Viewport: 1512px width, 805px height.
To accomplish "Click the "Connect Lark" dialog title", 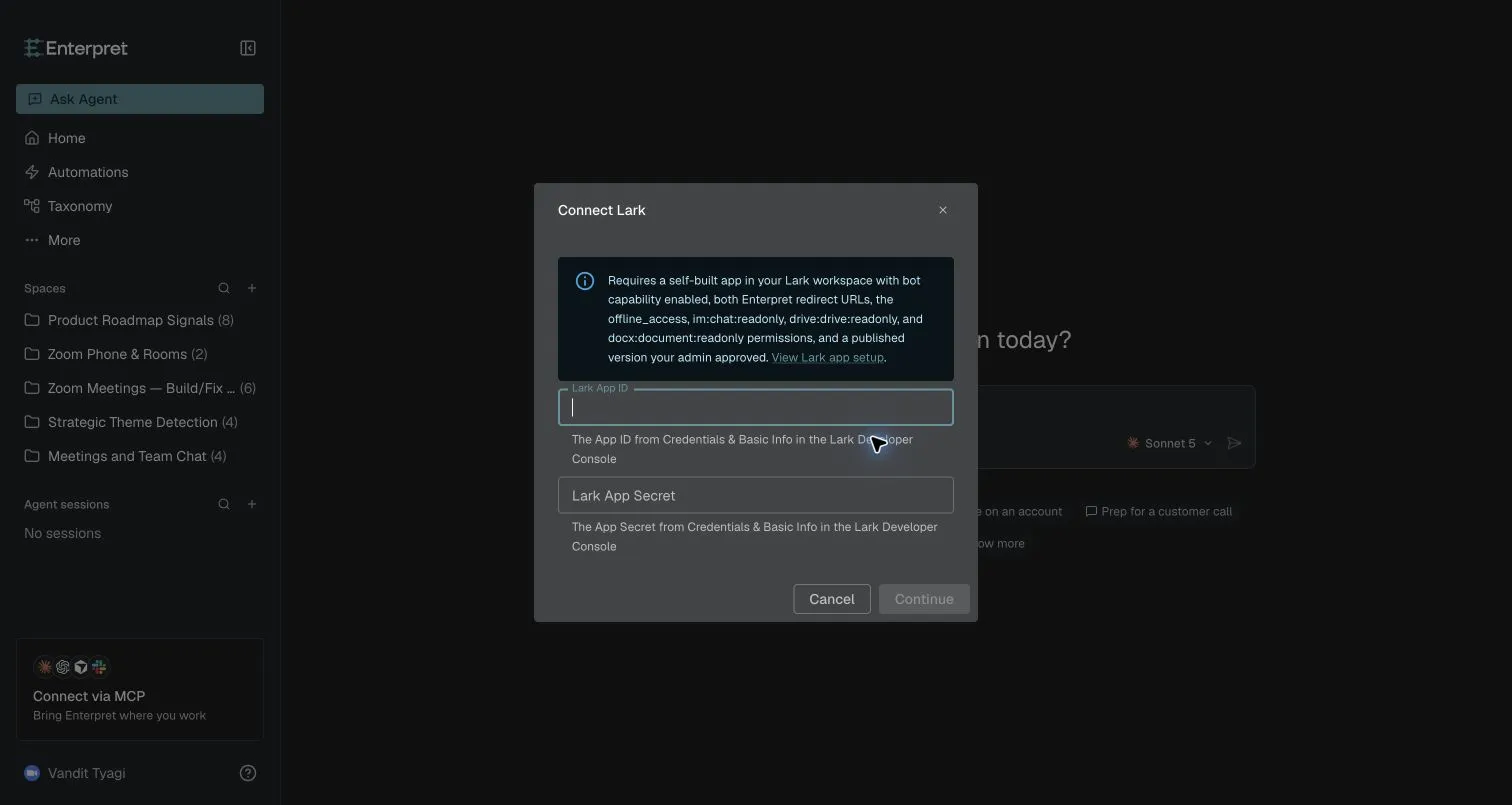I will pyautogui.click(x=602, y=210).
